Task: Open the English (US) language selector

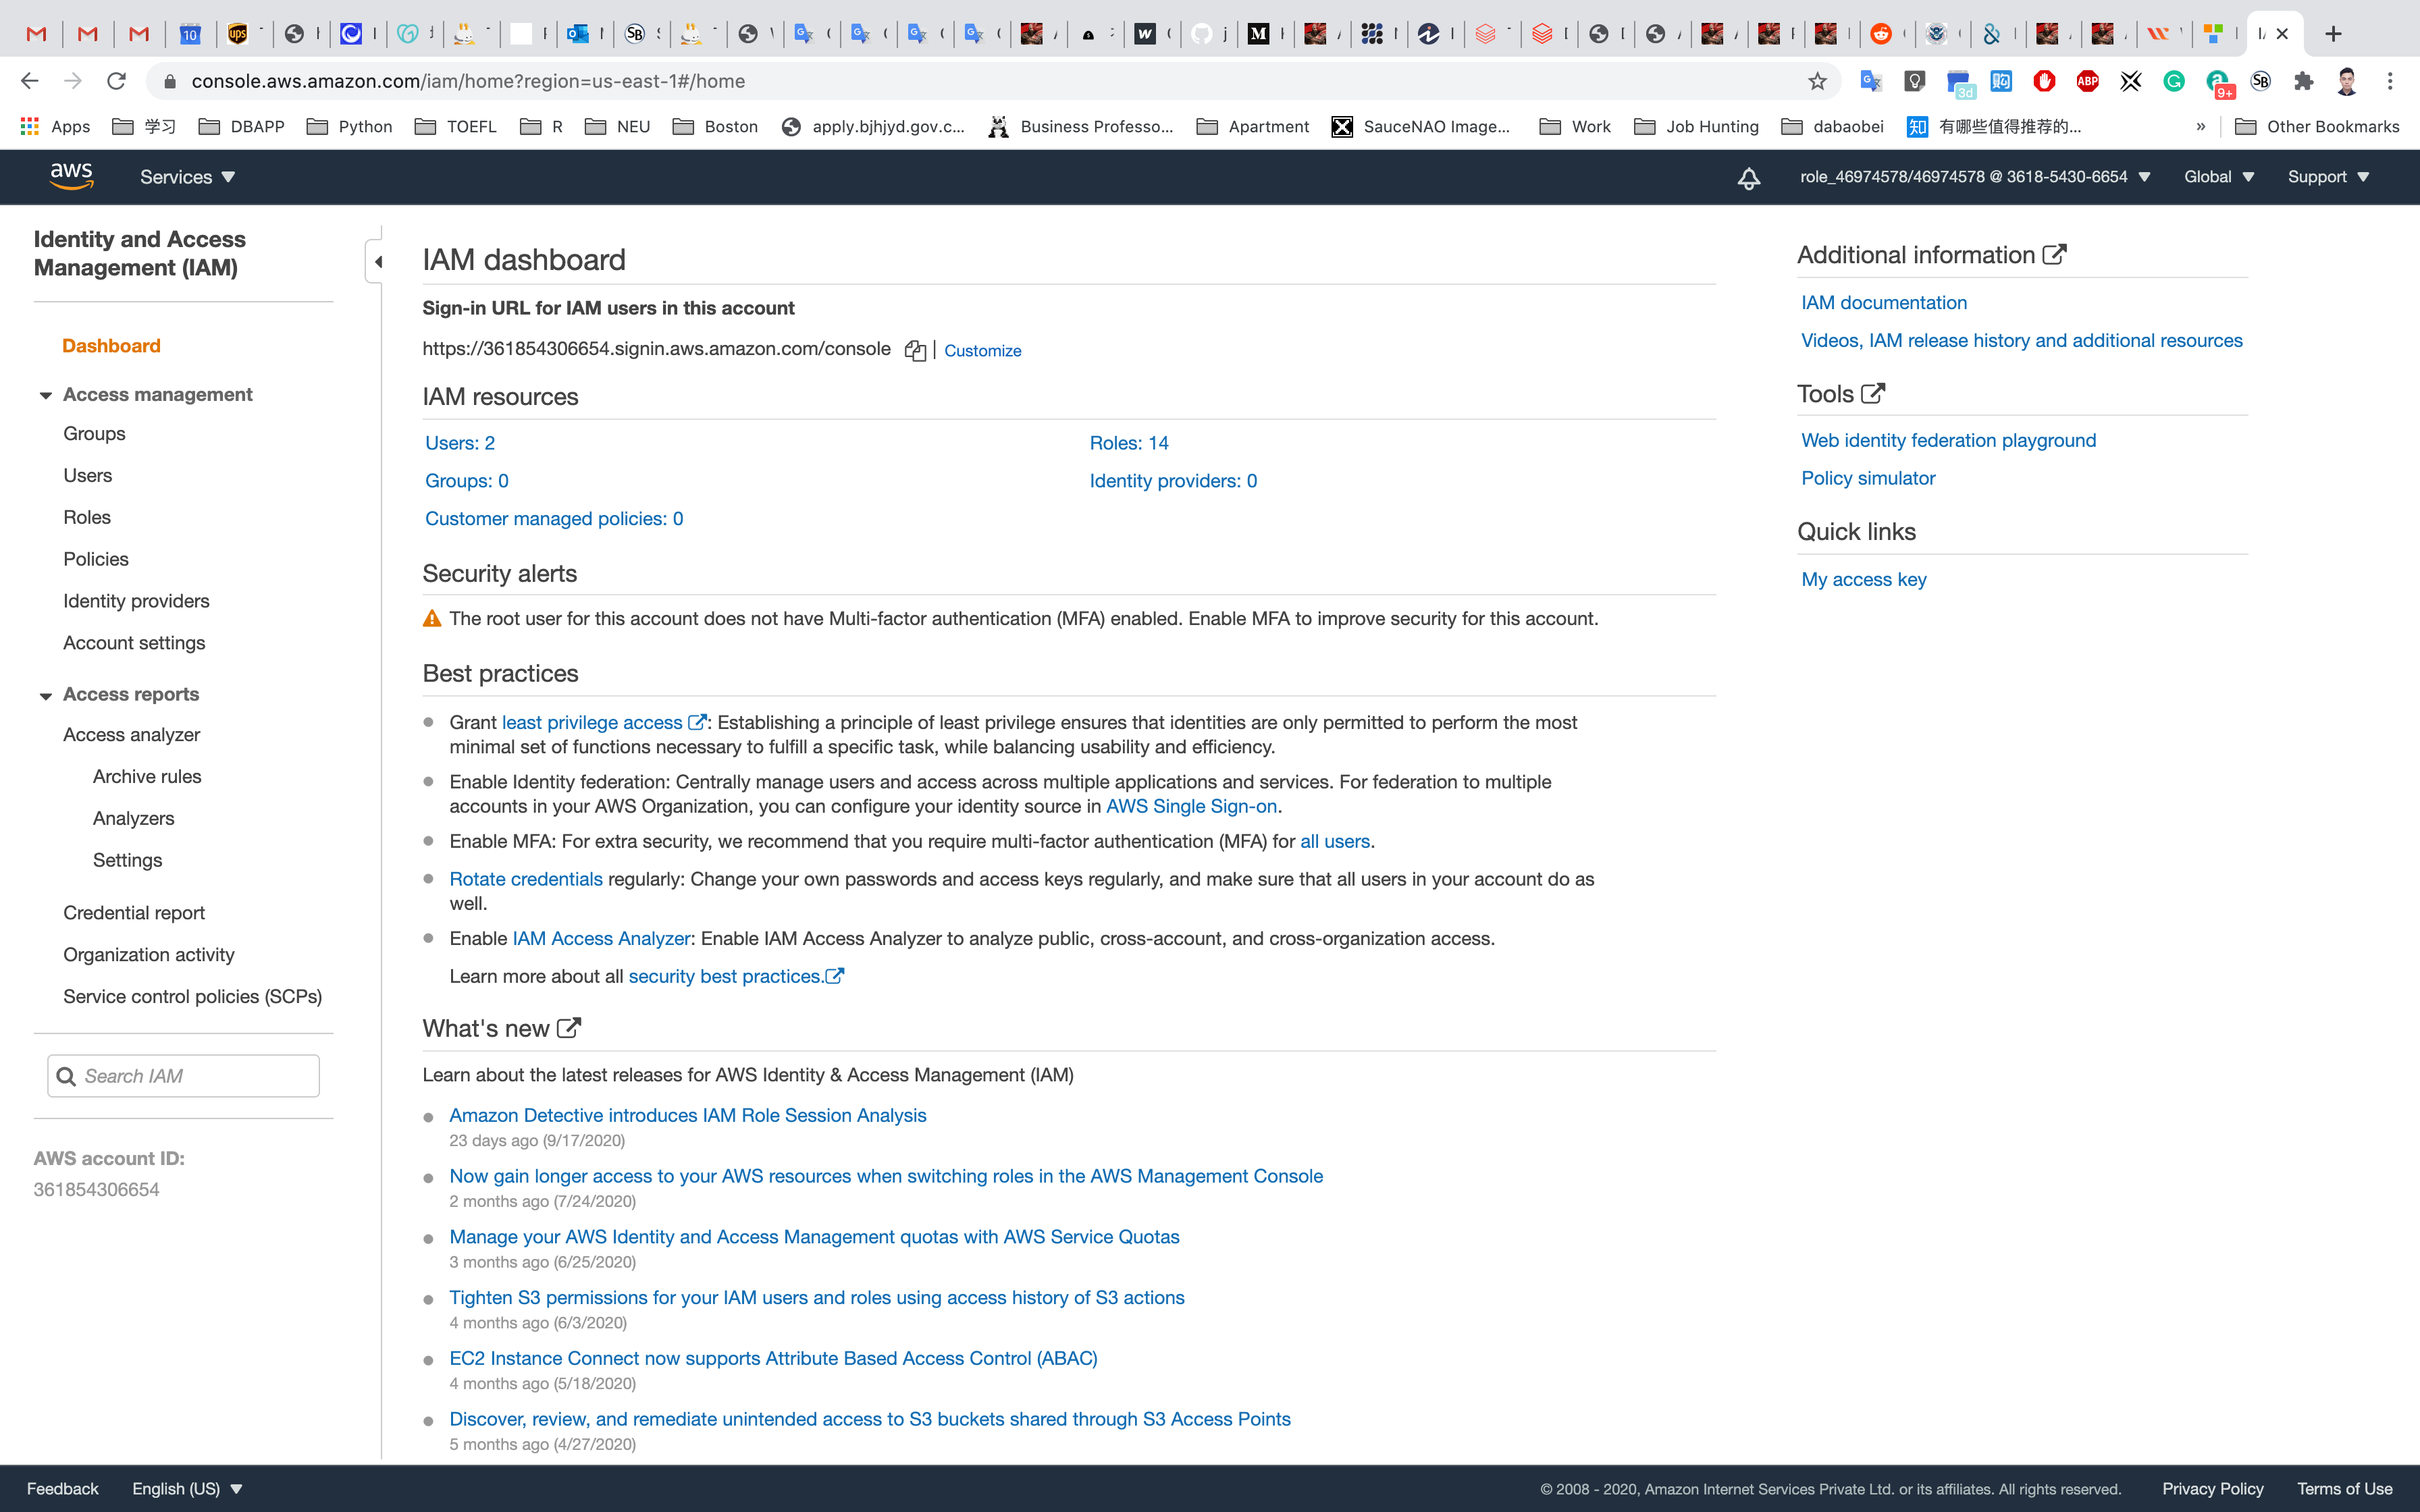Action: (x=187, y=1488)
